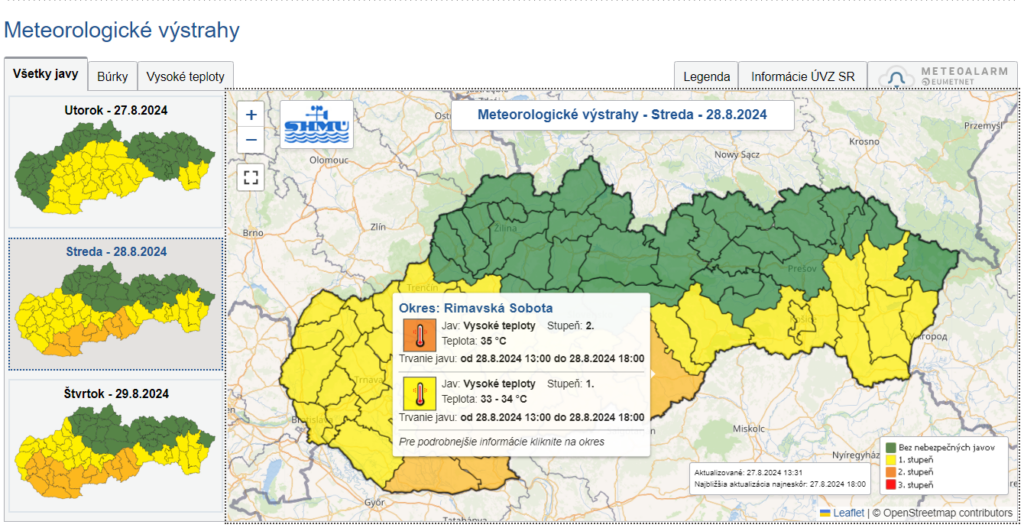Click the yellow level 1 thermometer icon
This screenshot has width=1024, height=531.
[x=418, y=392]
